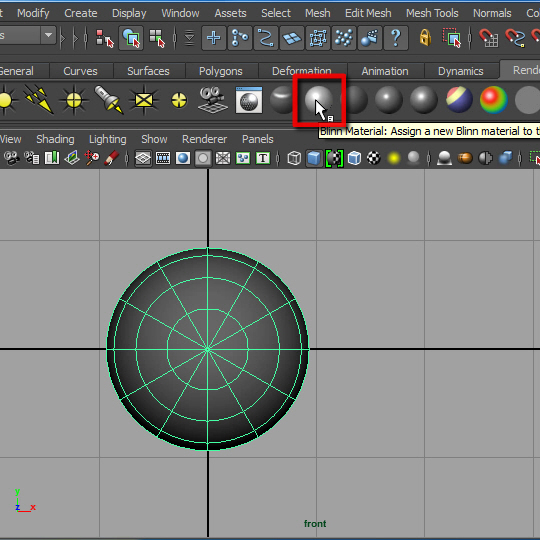Assign the multicolored layered shader sphere
Screen dimensions: 540x540
coord(459,100)
